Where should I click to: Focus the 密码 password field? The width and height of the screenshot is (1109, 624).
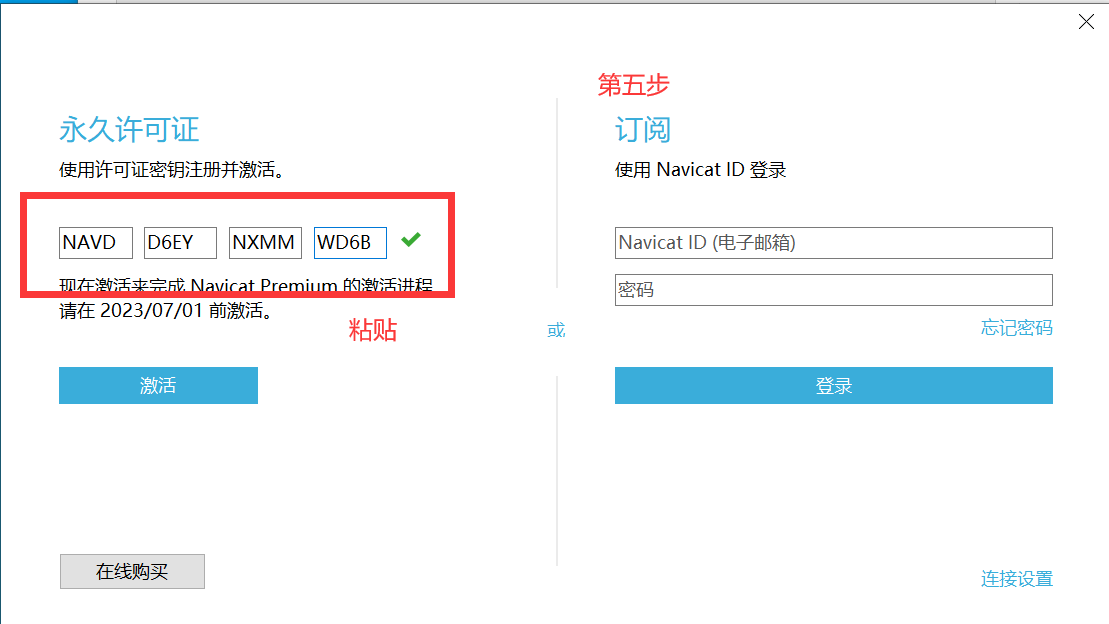click(x=833, y=290)
